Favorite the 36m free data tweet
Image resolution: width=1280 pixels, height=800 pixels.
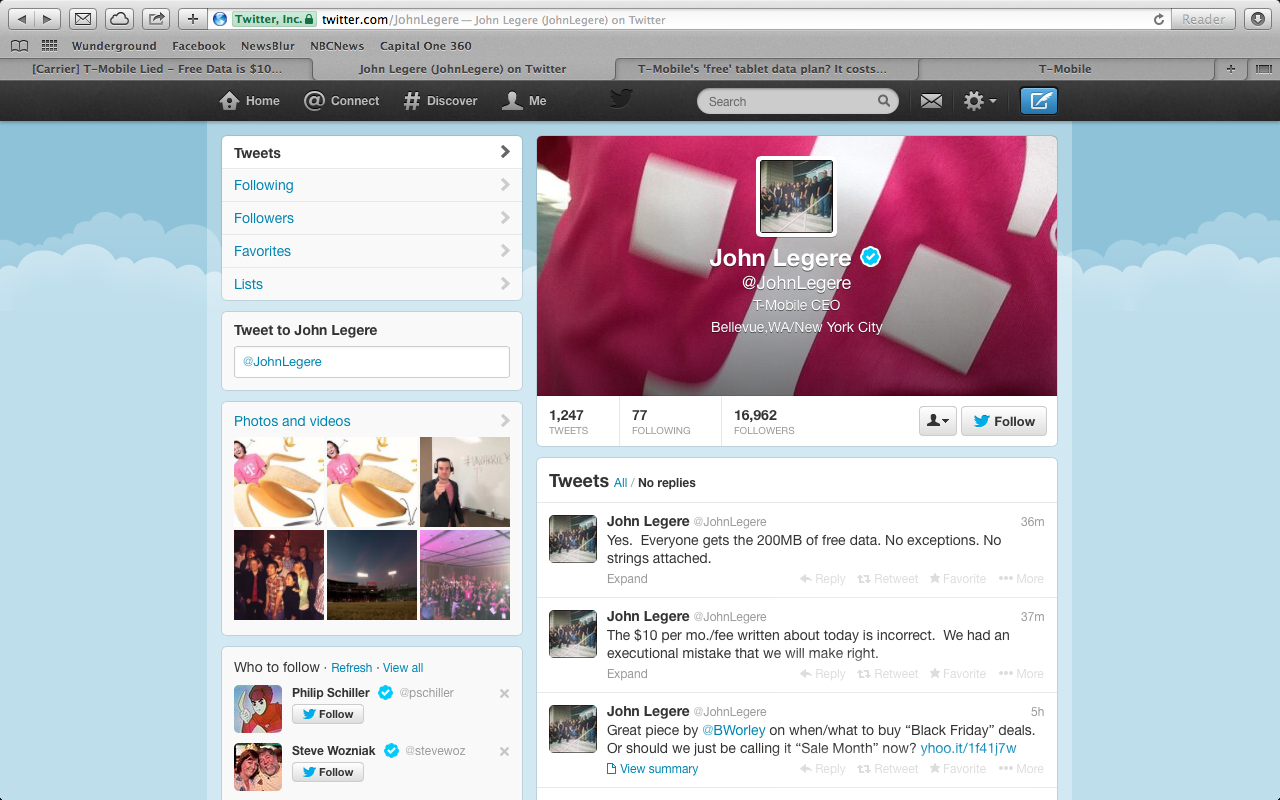(958, 579)
